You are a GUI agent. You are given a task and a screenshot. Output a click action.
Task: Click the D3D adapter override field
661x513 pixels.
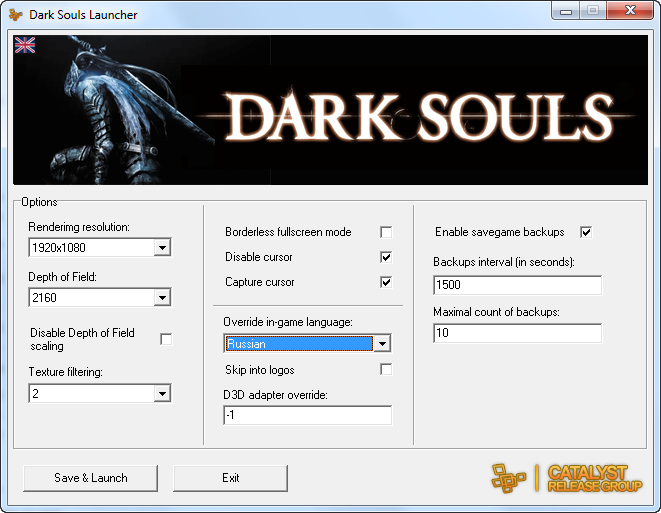tap(308, 415)
